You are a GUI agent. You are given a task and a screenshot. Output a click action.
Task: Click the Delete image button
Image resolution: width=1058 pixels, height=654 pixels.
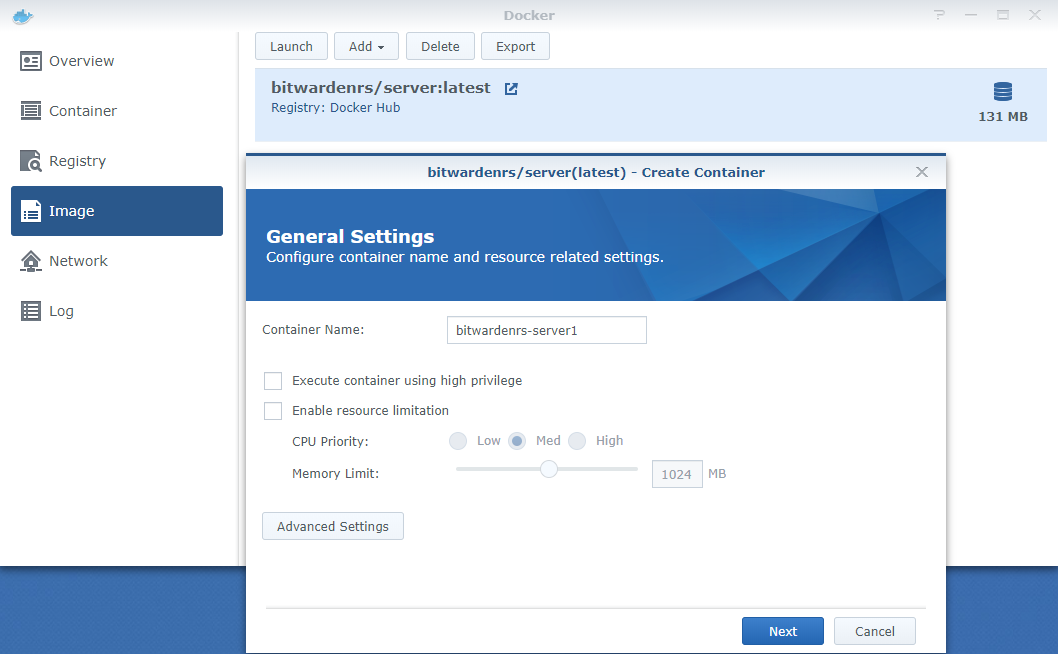[x=440, y=47]
